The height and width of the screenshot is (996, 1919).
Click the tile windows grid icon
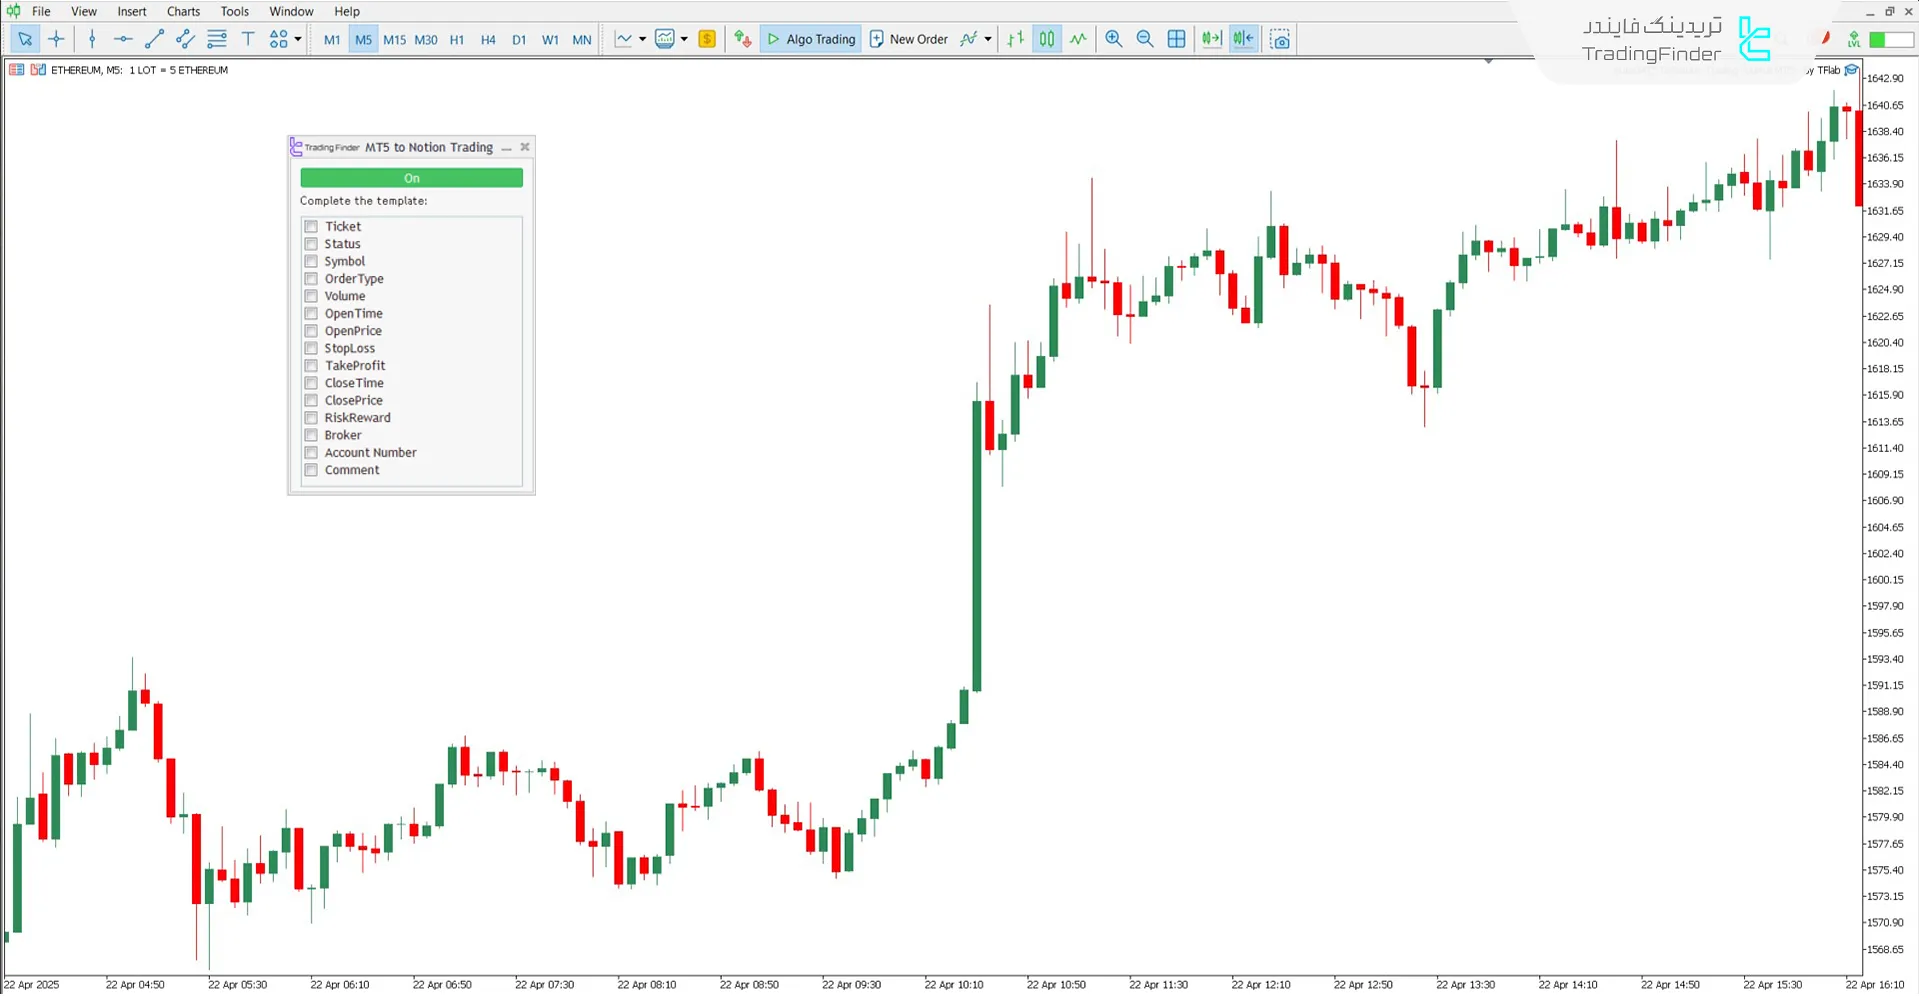[x=1177, y=39]
